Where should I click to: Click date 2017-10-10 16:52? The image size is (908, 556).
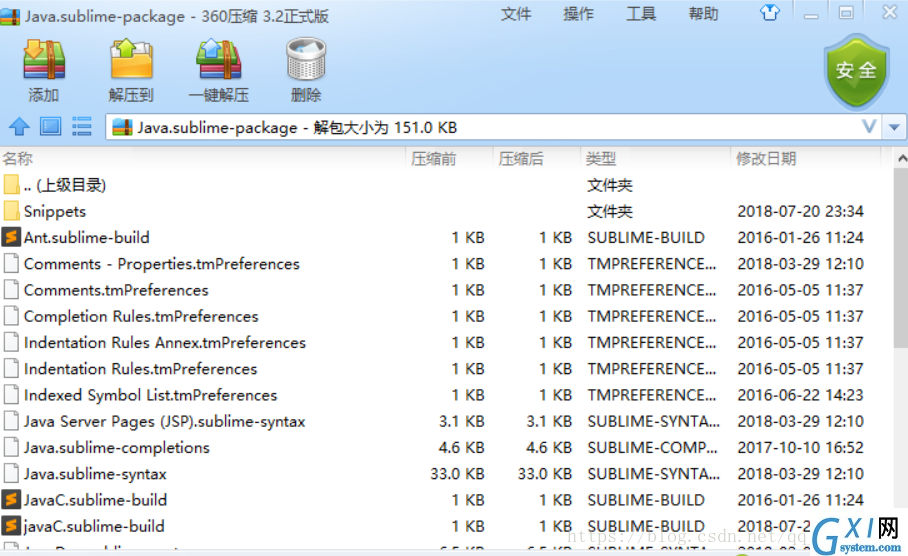(x=800, y=448)
